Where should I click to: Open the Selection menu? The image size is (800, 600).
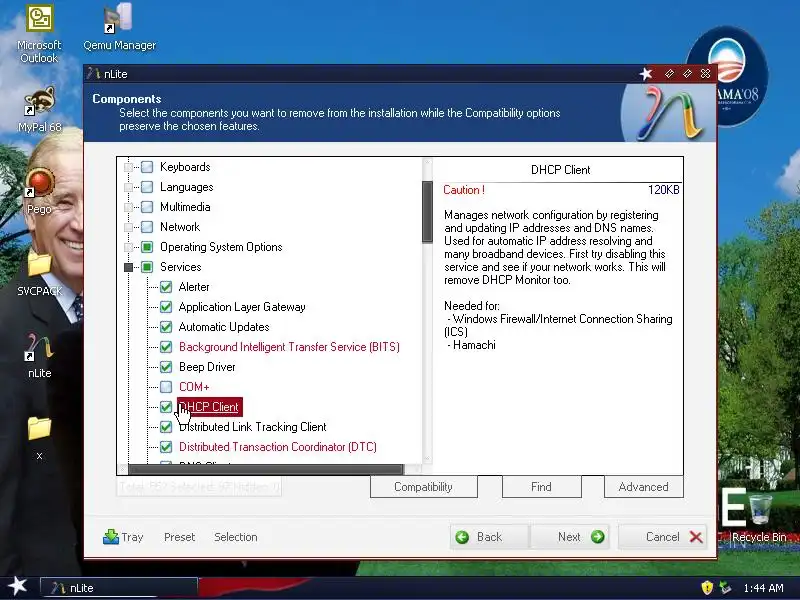236,537
